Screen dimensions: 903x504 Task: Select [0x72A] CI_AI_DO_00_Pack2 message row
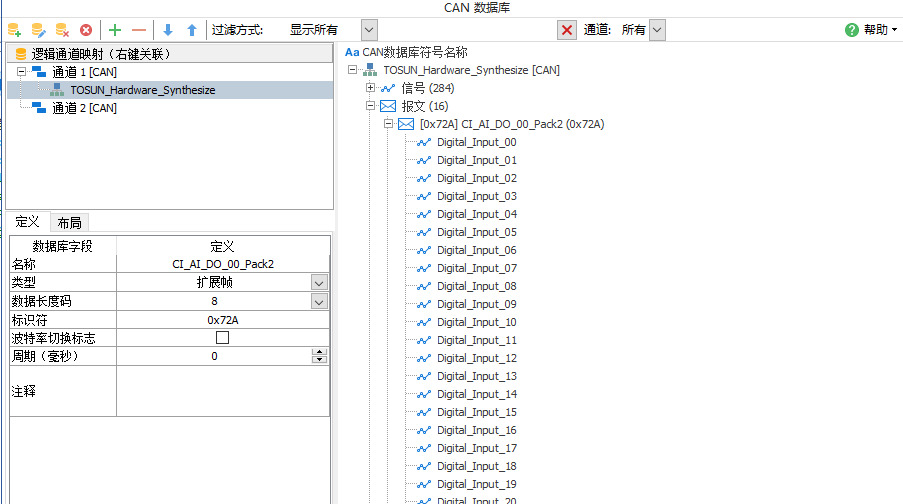tap(512, 124)
